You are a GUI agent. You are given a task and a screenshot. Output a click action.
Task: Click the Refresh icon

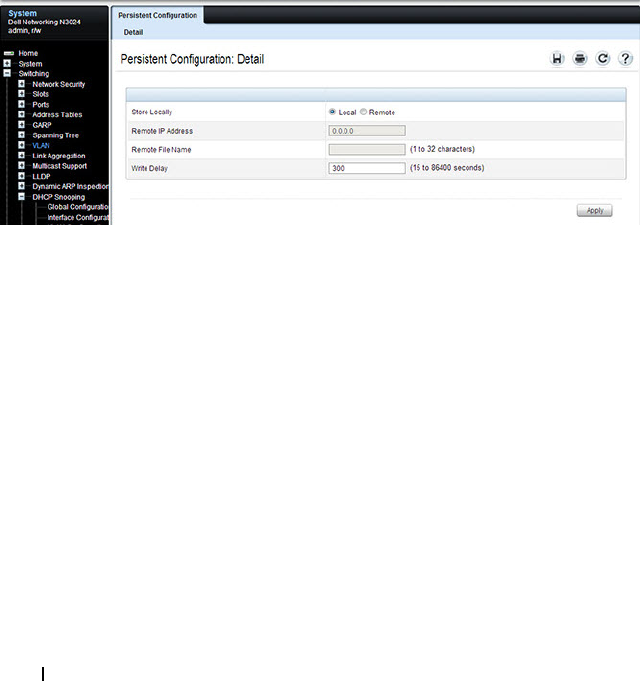click(x=602, y=58)
